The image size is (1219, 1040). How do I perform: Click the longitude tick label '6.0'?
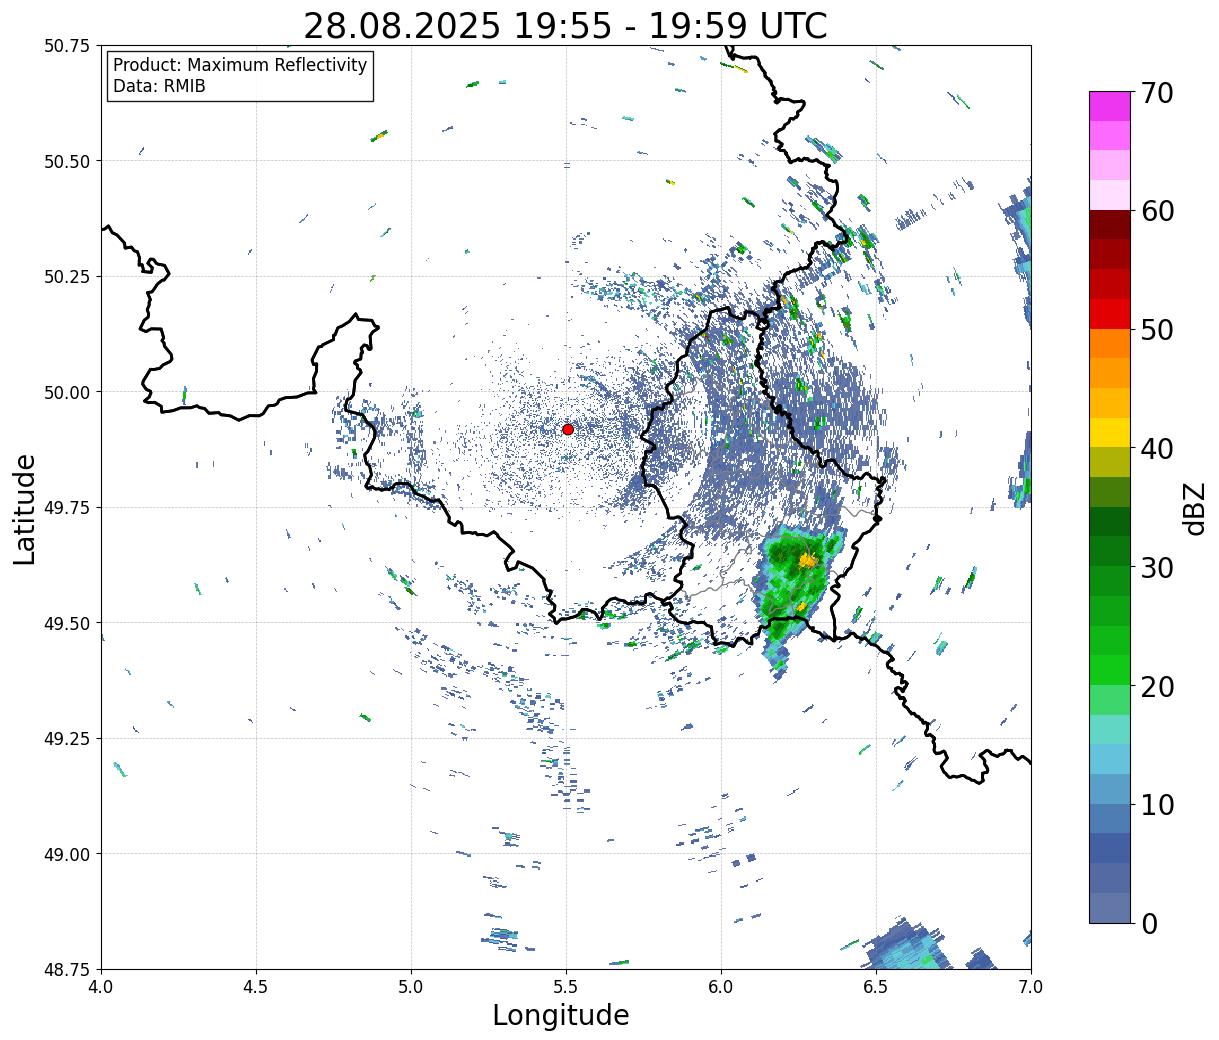[x=721, y=987]
